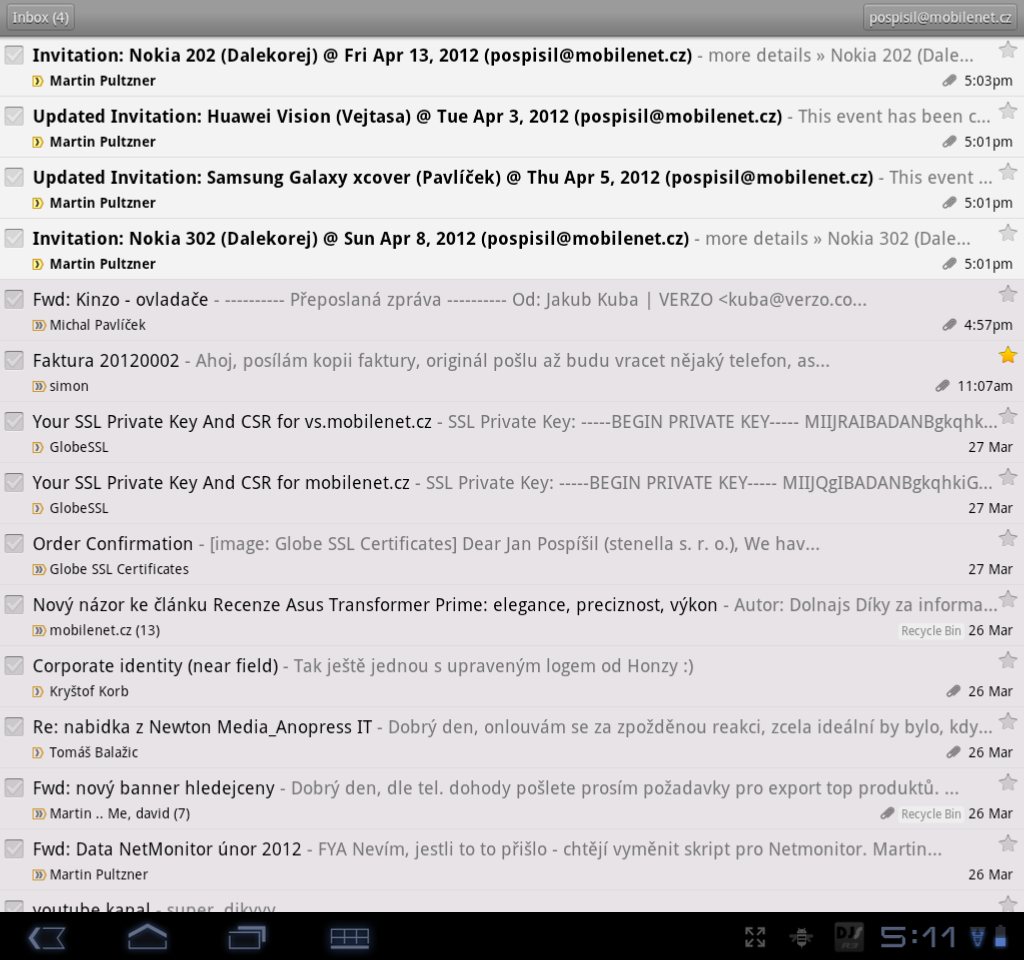Star the Order Confirmation email
Viewport: 1024px width, 960px height.
click(x=1007, y=538)
